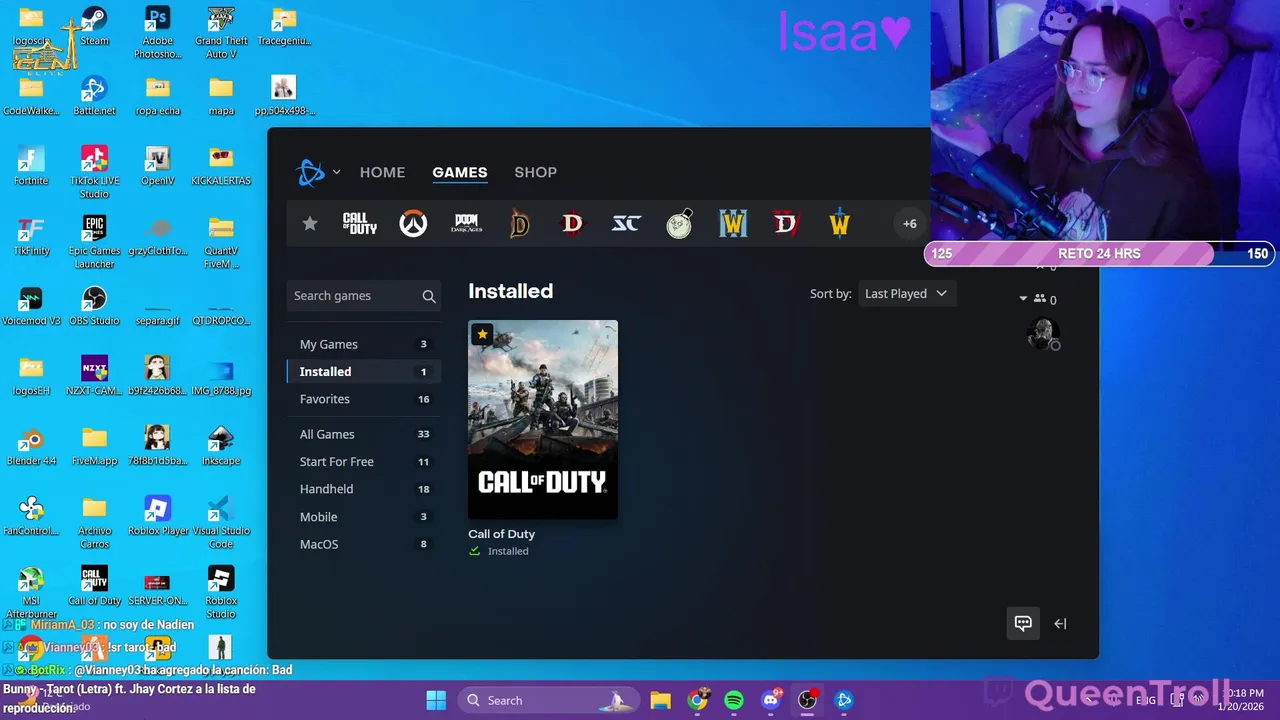Screen dimensions: 1280x720
Task: Open the round bomb-shaped game icon
Action: pyautogui.click(x=679, y=224)
